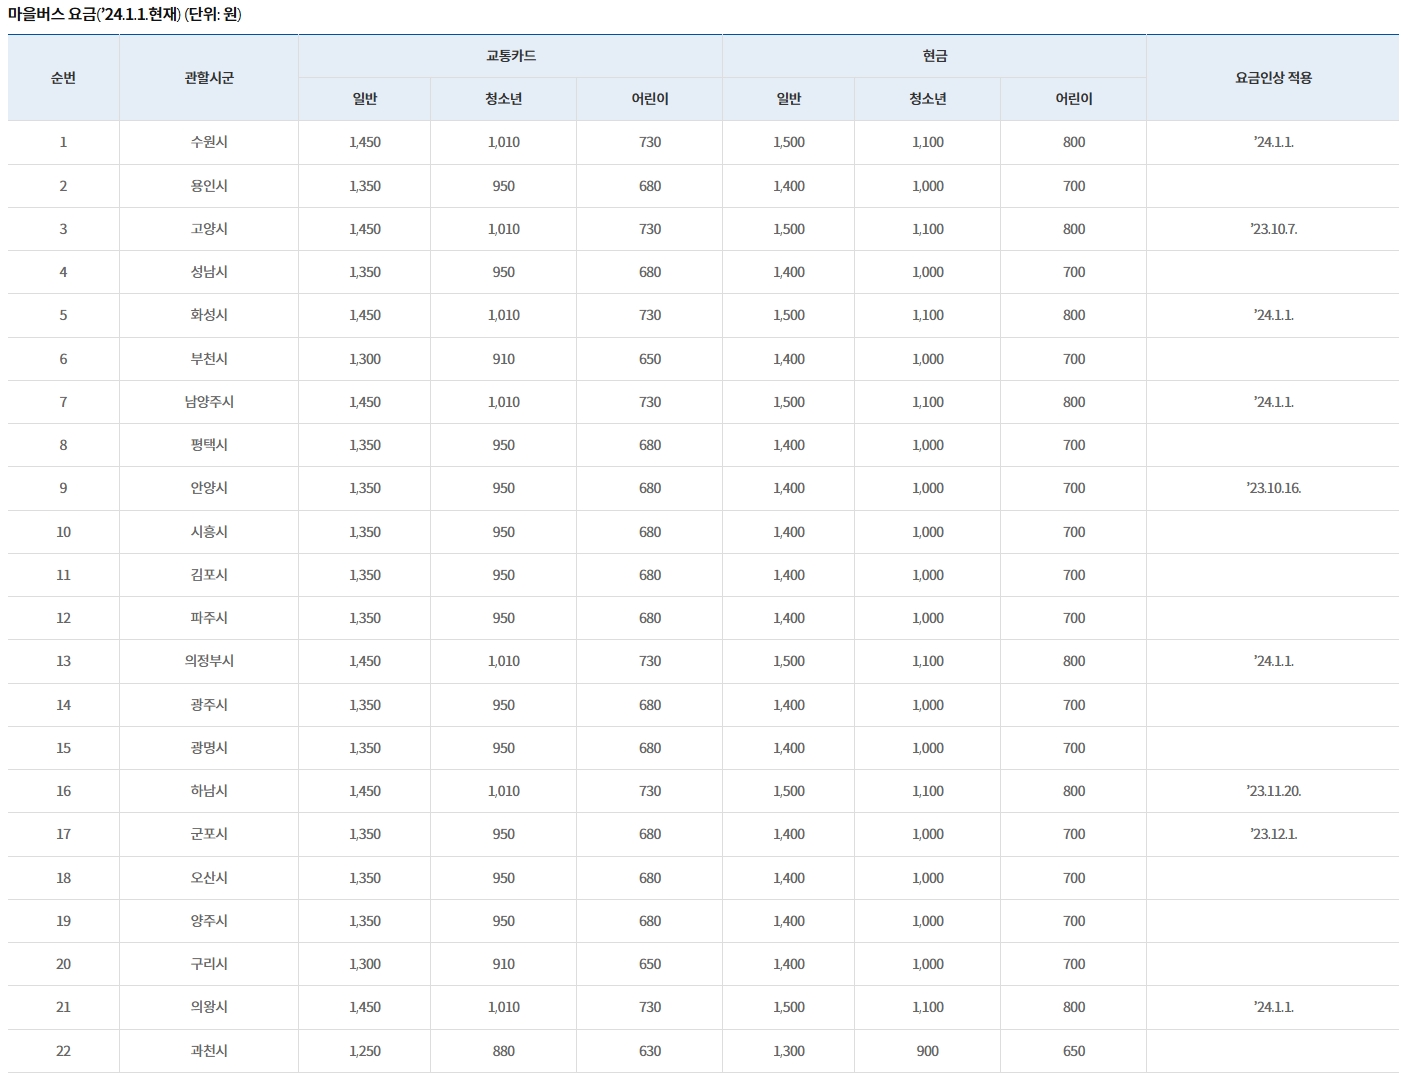Select the 성남시 cell

[209, 272]
